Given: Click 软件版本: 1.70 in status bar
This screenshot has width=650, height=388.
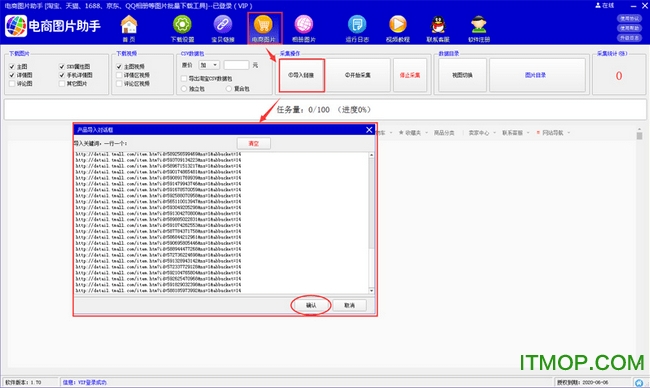Looking at the screenshot, I should [x=23, y=383].
